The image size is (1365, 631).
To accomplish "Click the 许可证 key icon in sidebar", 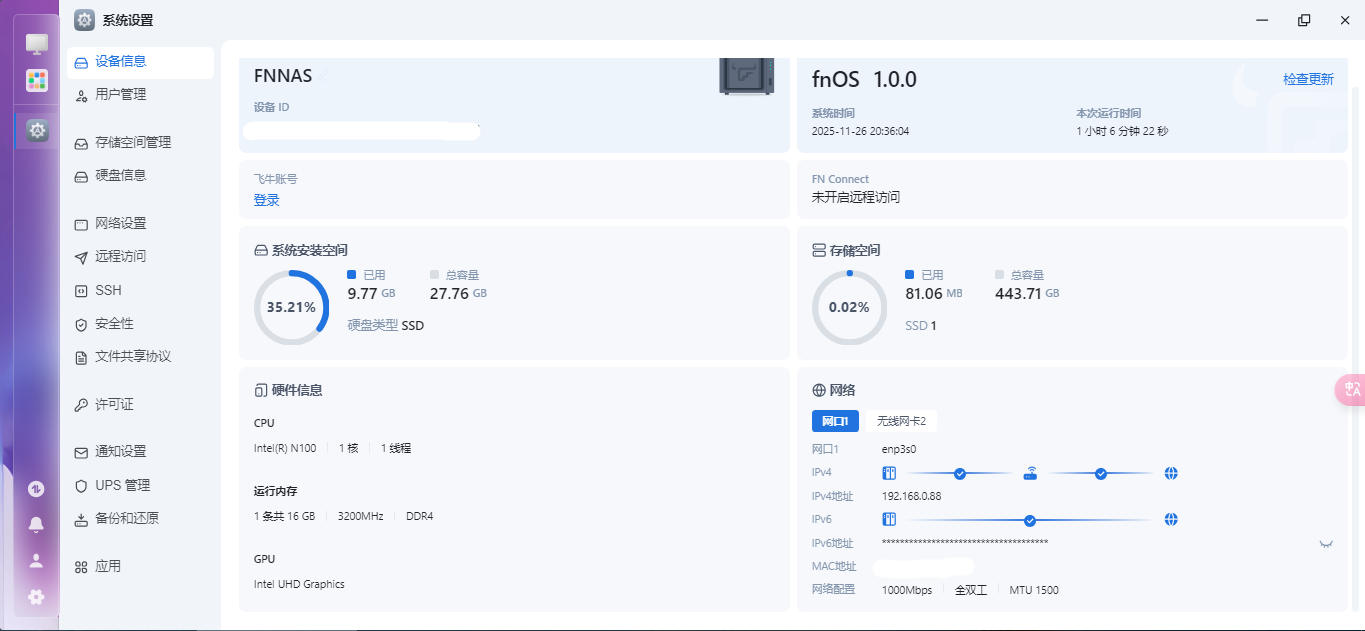I will pos(82,405).
